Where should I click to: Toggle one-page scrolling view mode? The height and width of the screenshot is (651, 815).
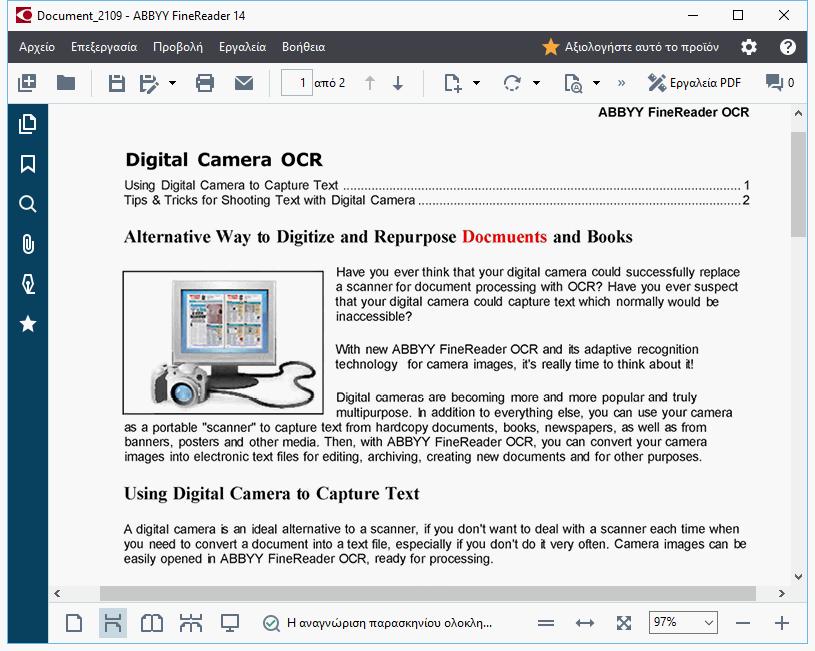(x=113, y=623)
